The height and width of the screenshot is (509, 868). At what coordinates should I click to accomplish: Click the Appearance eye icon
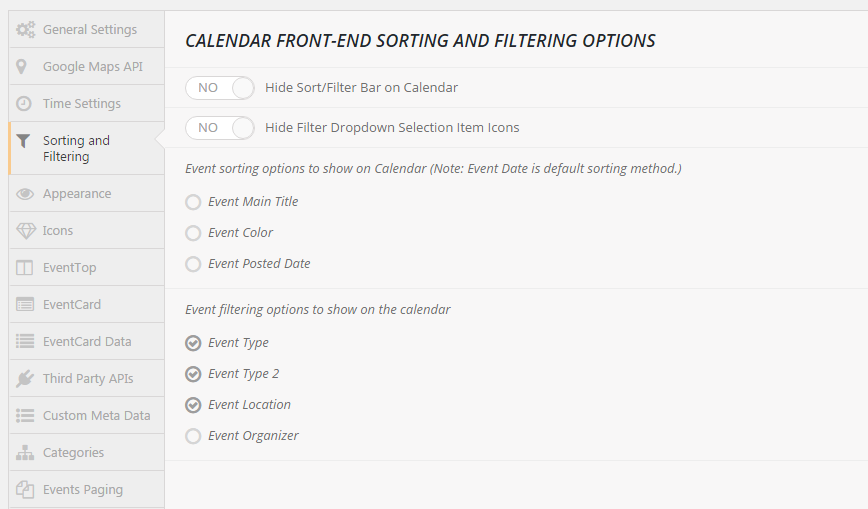(x=25, y=194)
